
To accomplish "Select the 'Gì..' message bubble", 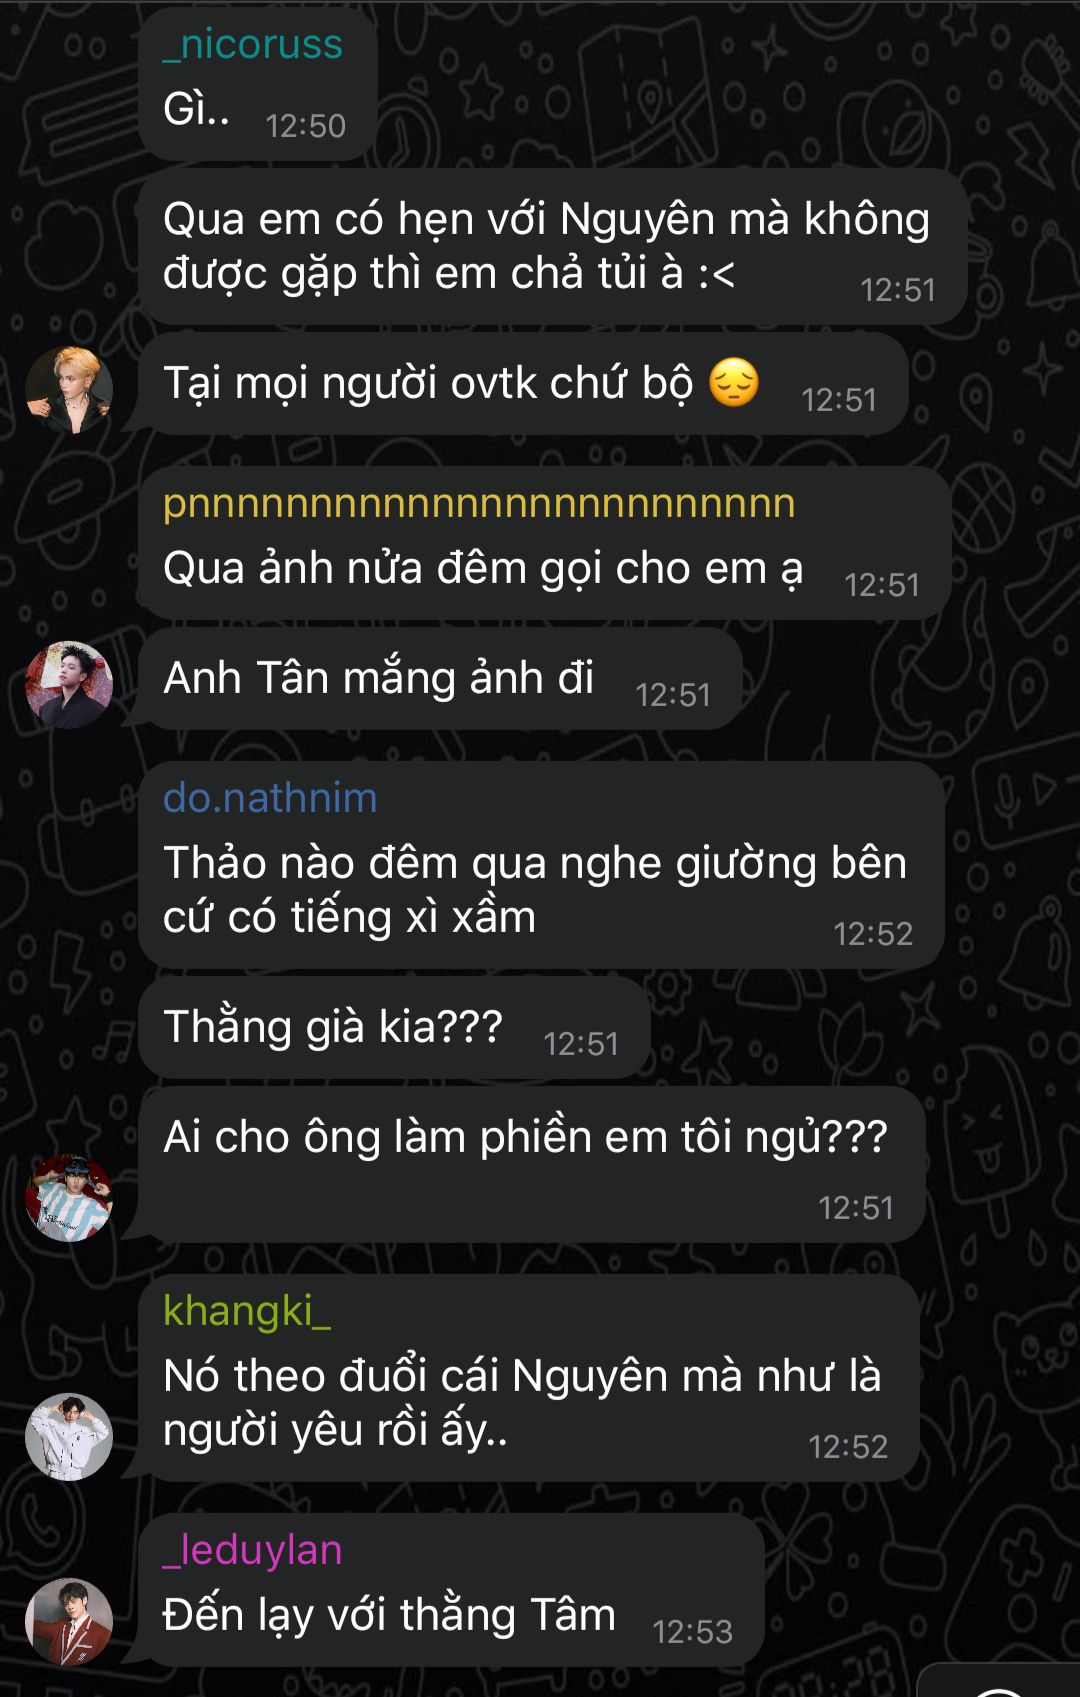I will click(258, 84).
